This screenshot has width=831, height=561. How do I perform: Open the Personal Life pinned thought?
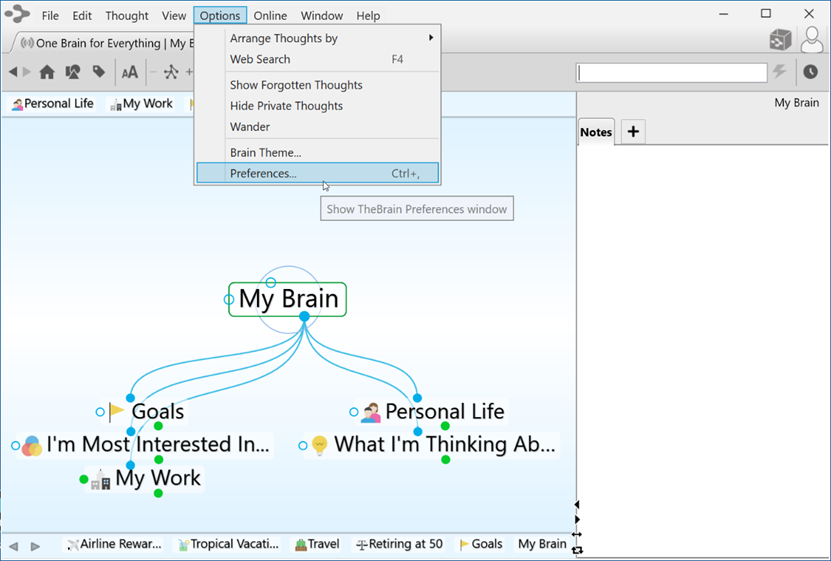[52, 104]
